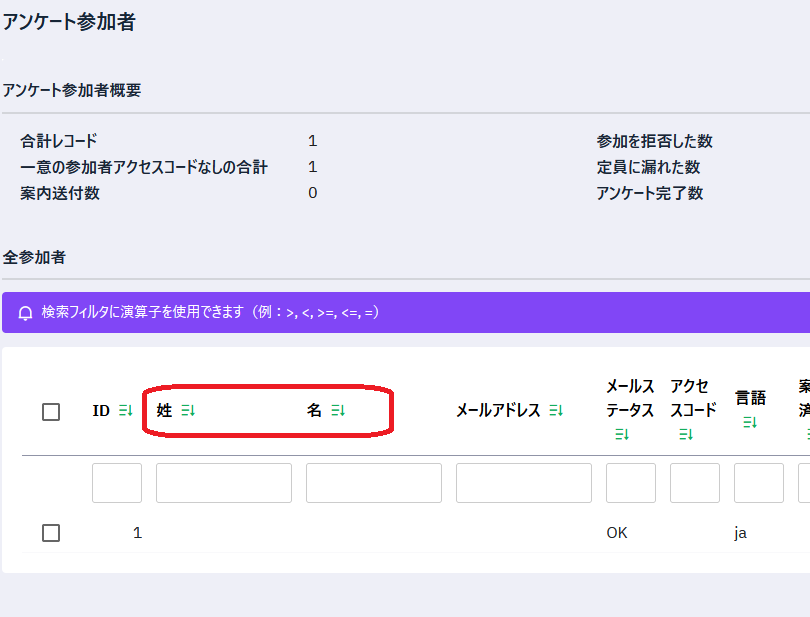810x617 pixels.
Task: Sort by 姓 using its sort icon
Action: click(x=188, y=411)
